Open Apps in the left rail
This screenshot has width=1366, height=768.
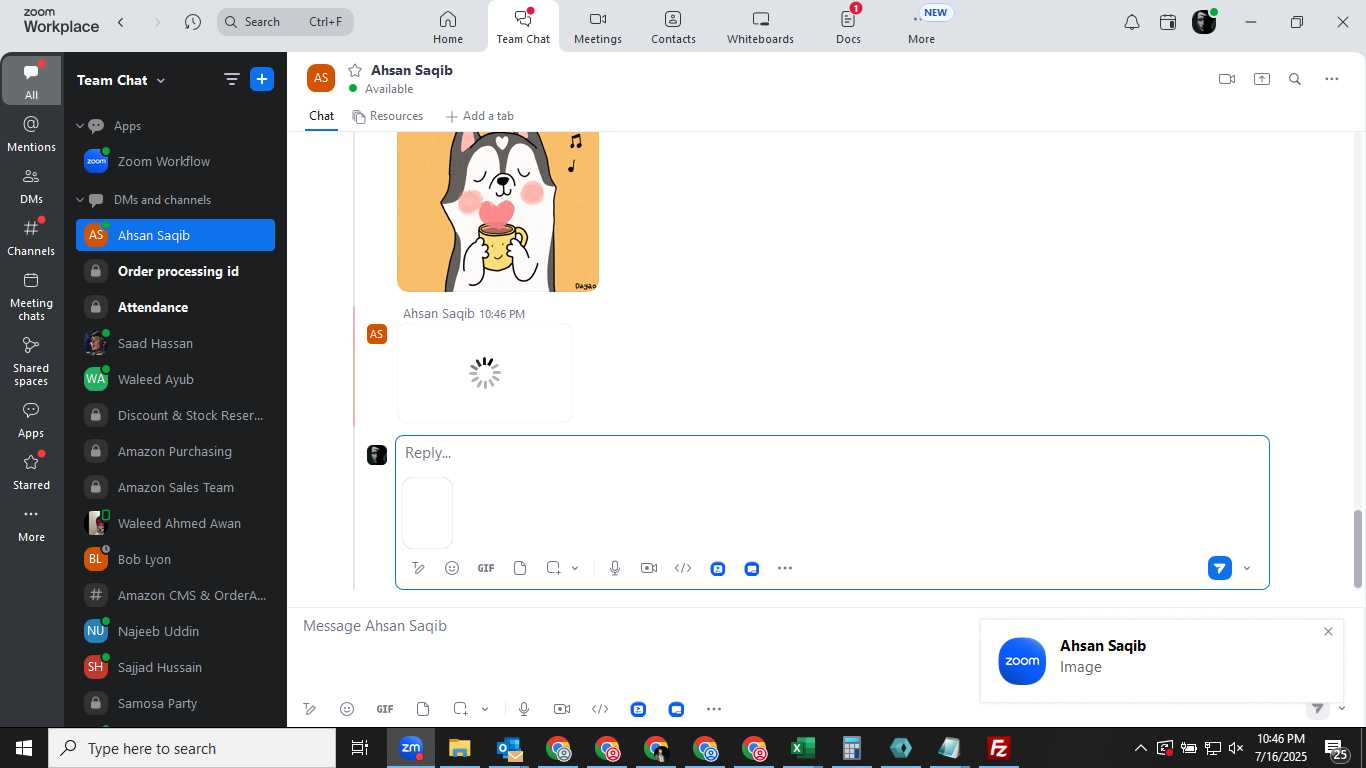click(31, 420)
